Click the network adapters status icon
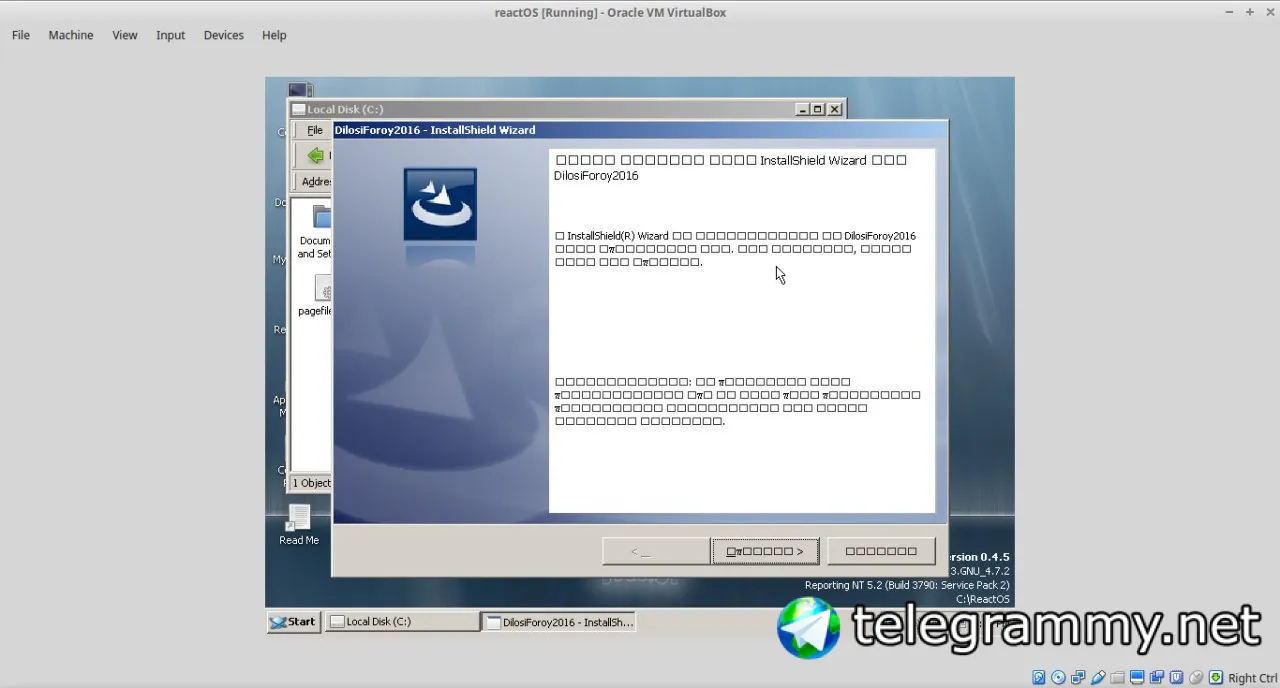This screenshot has height=688, width=1280. (1078, 677)
